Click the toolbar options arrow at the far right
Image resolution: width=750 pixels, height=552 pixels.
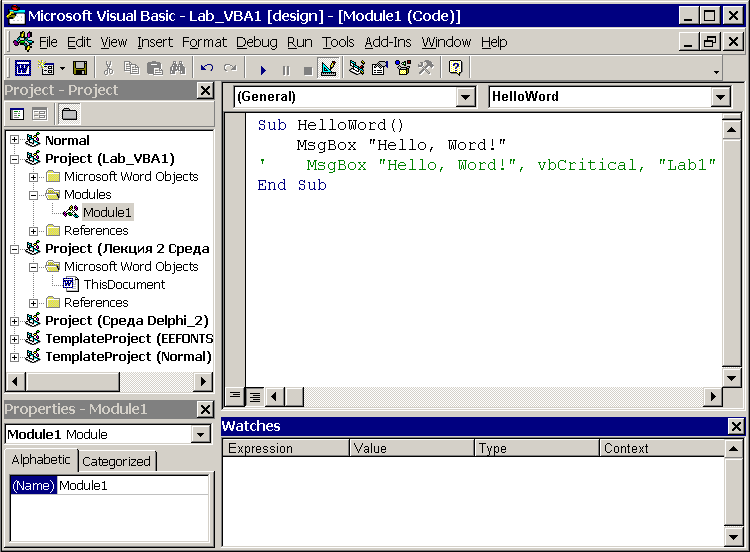click(716, 72)
